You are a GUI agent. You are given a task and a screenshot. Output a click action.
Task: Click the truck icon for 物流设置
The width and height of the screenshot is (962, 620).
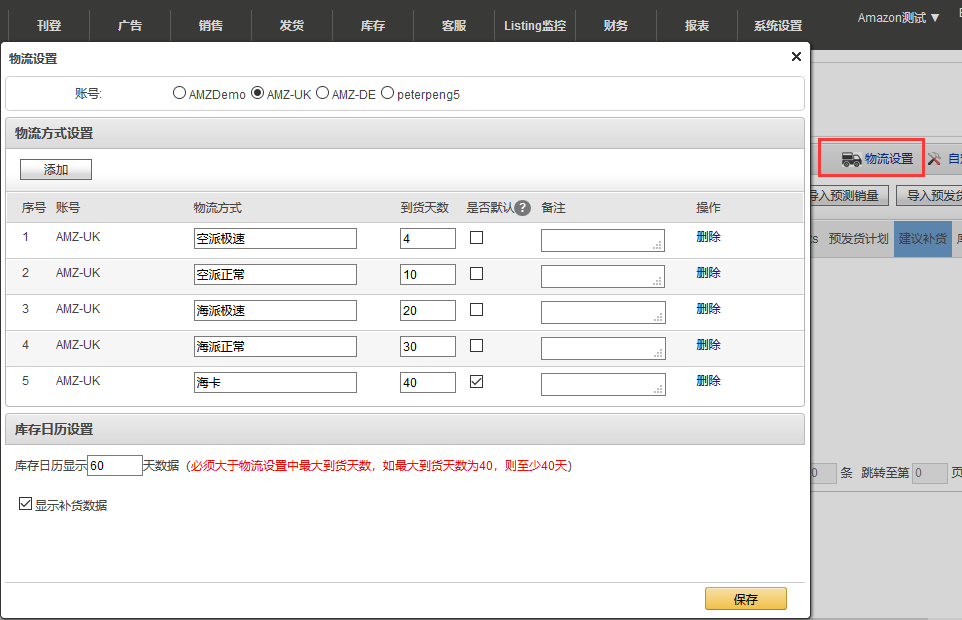point(851,159)
